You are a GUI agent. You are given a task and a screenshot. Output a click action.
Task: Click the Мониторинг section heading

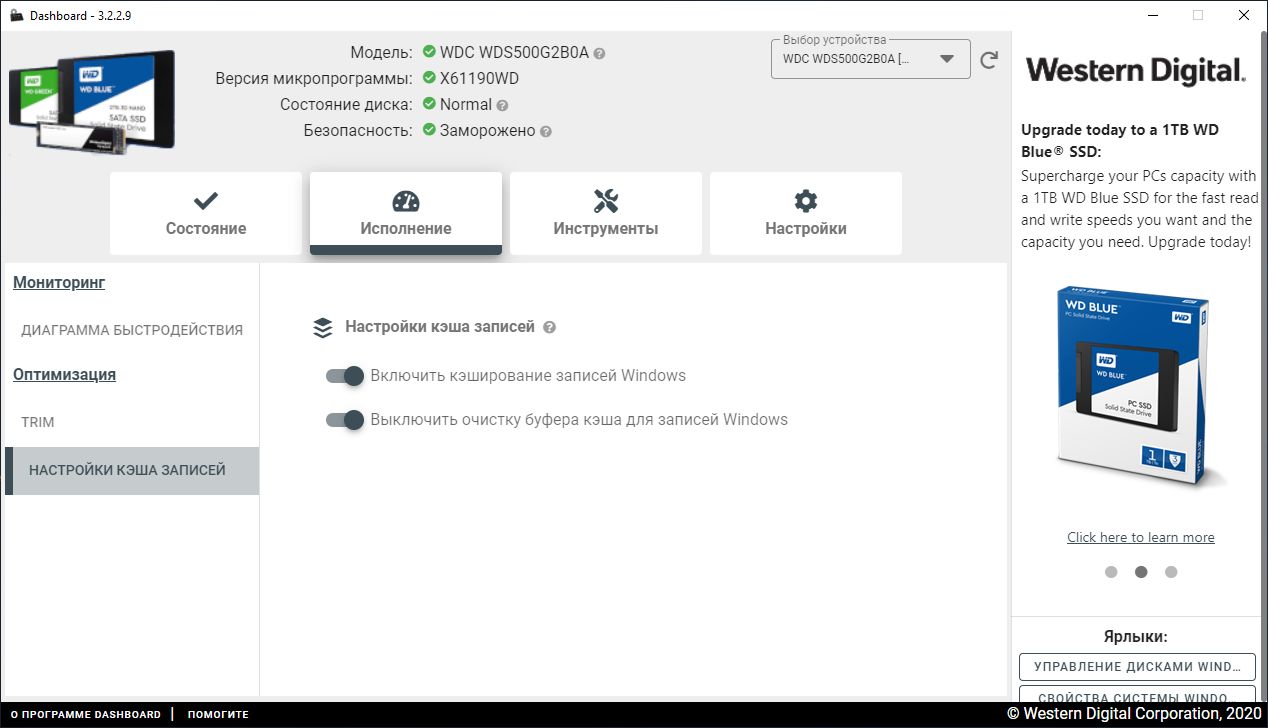[59, 283]
